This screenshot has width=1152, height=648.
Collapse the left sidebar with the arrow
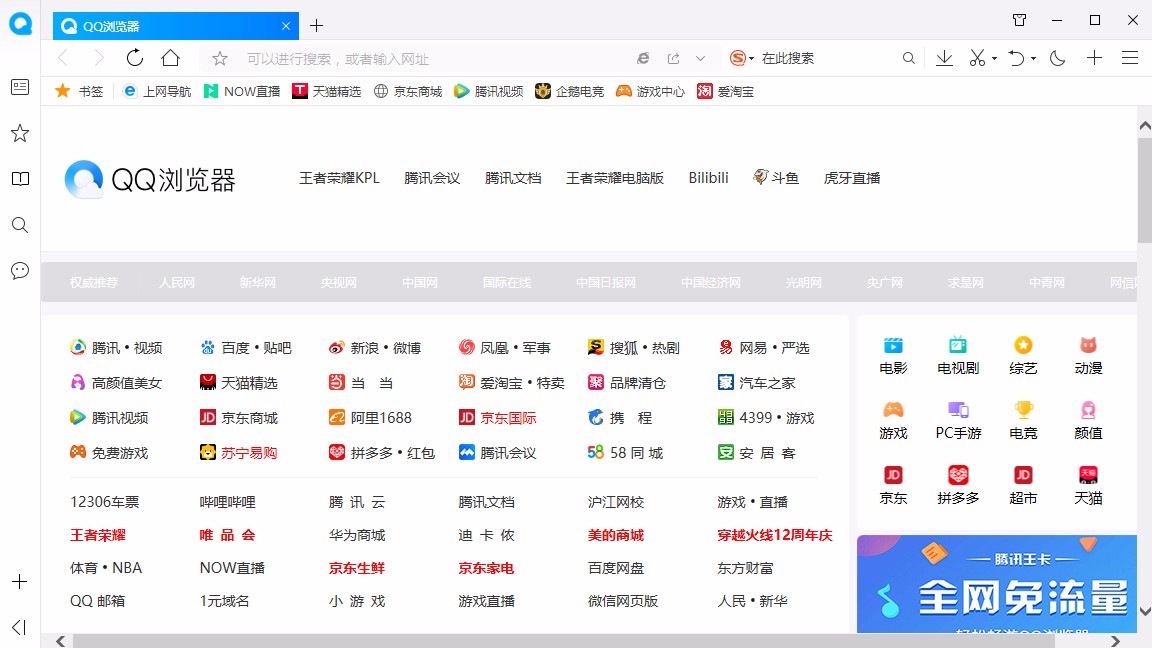(19, 628)
